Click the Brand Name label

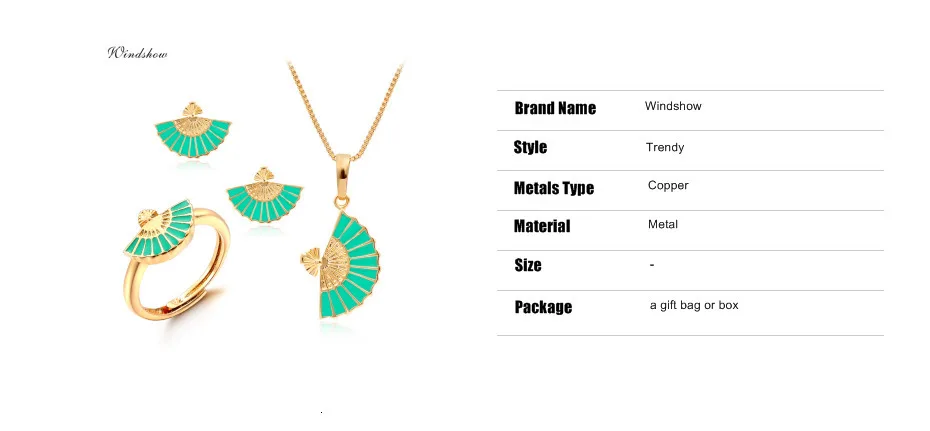pyautogui.click(x=555, y=108)
